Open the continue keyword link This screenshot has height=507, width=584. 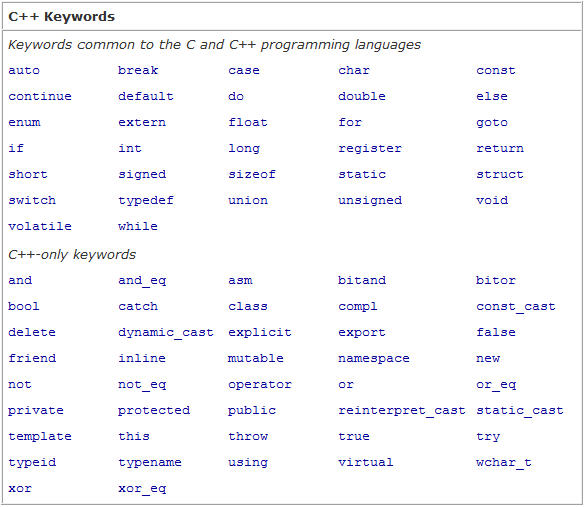tap(40, 96)
